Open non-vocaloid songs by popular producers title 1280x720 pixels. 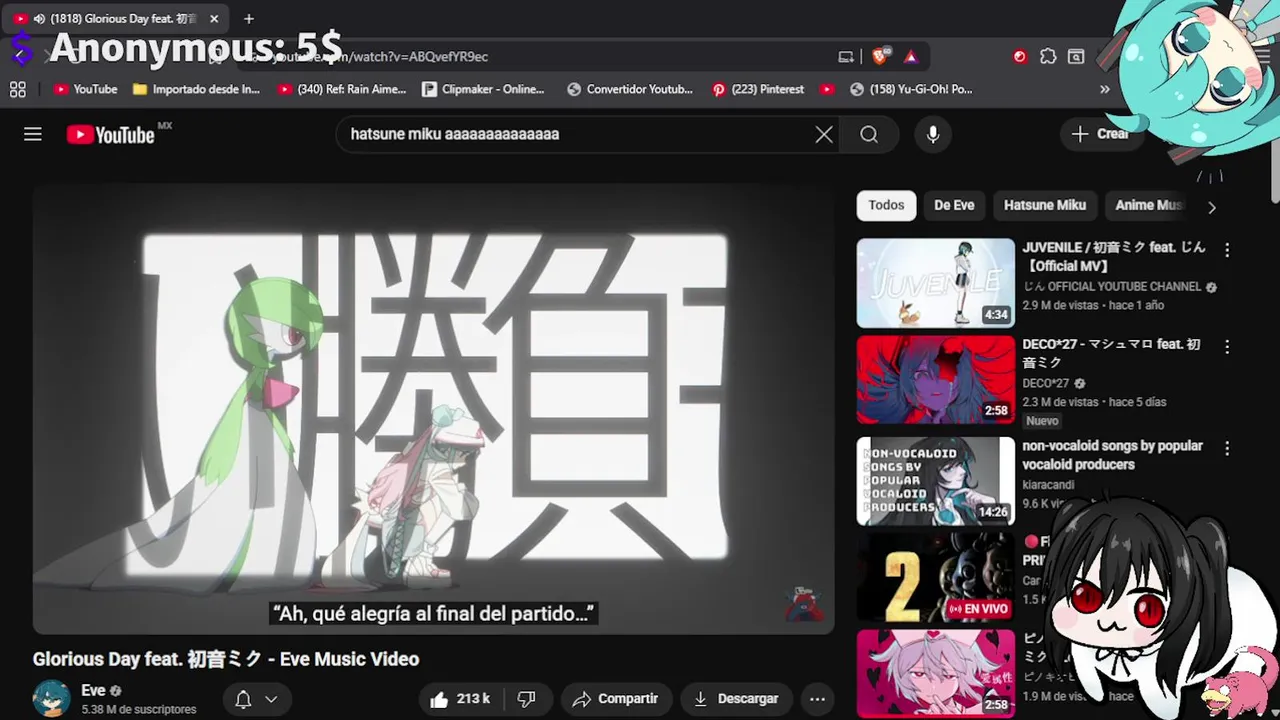point(1112,455)
